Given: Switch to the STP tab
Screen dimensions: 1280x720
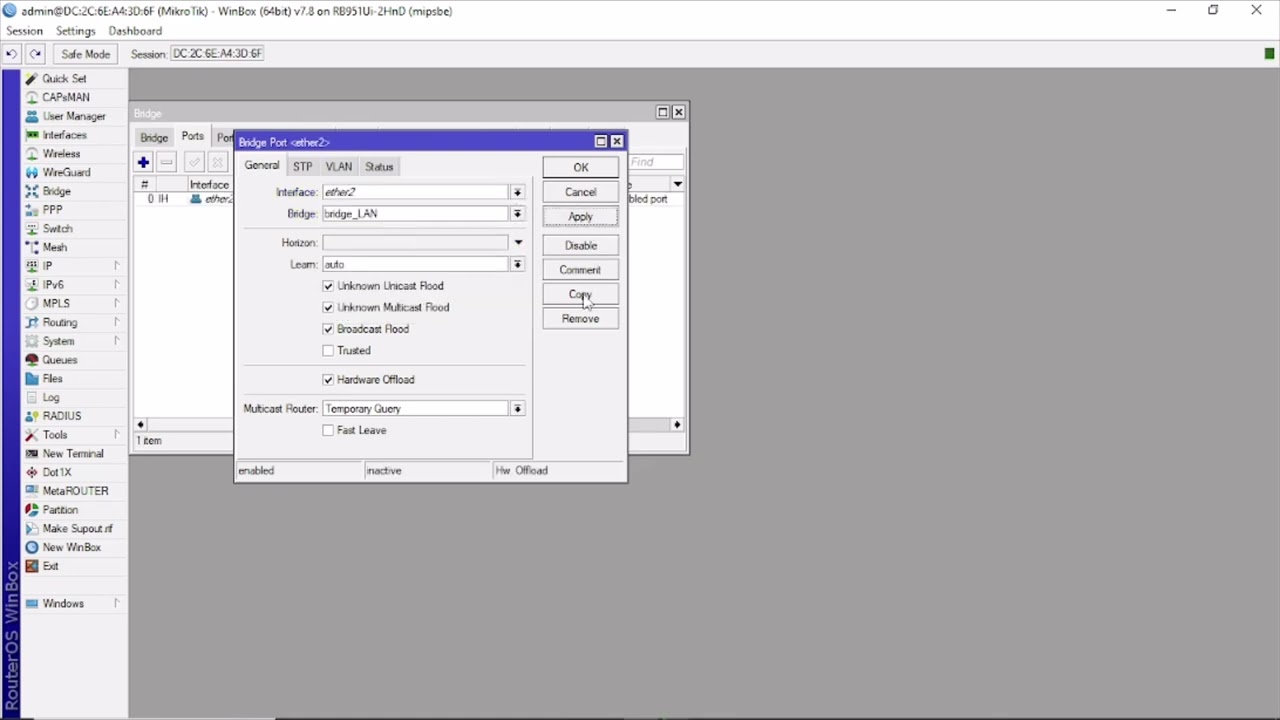Looking at the screenshot, I should point(302,167).
